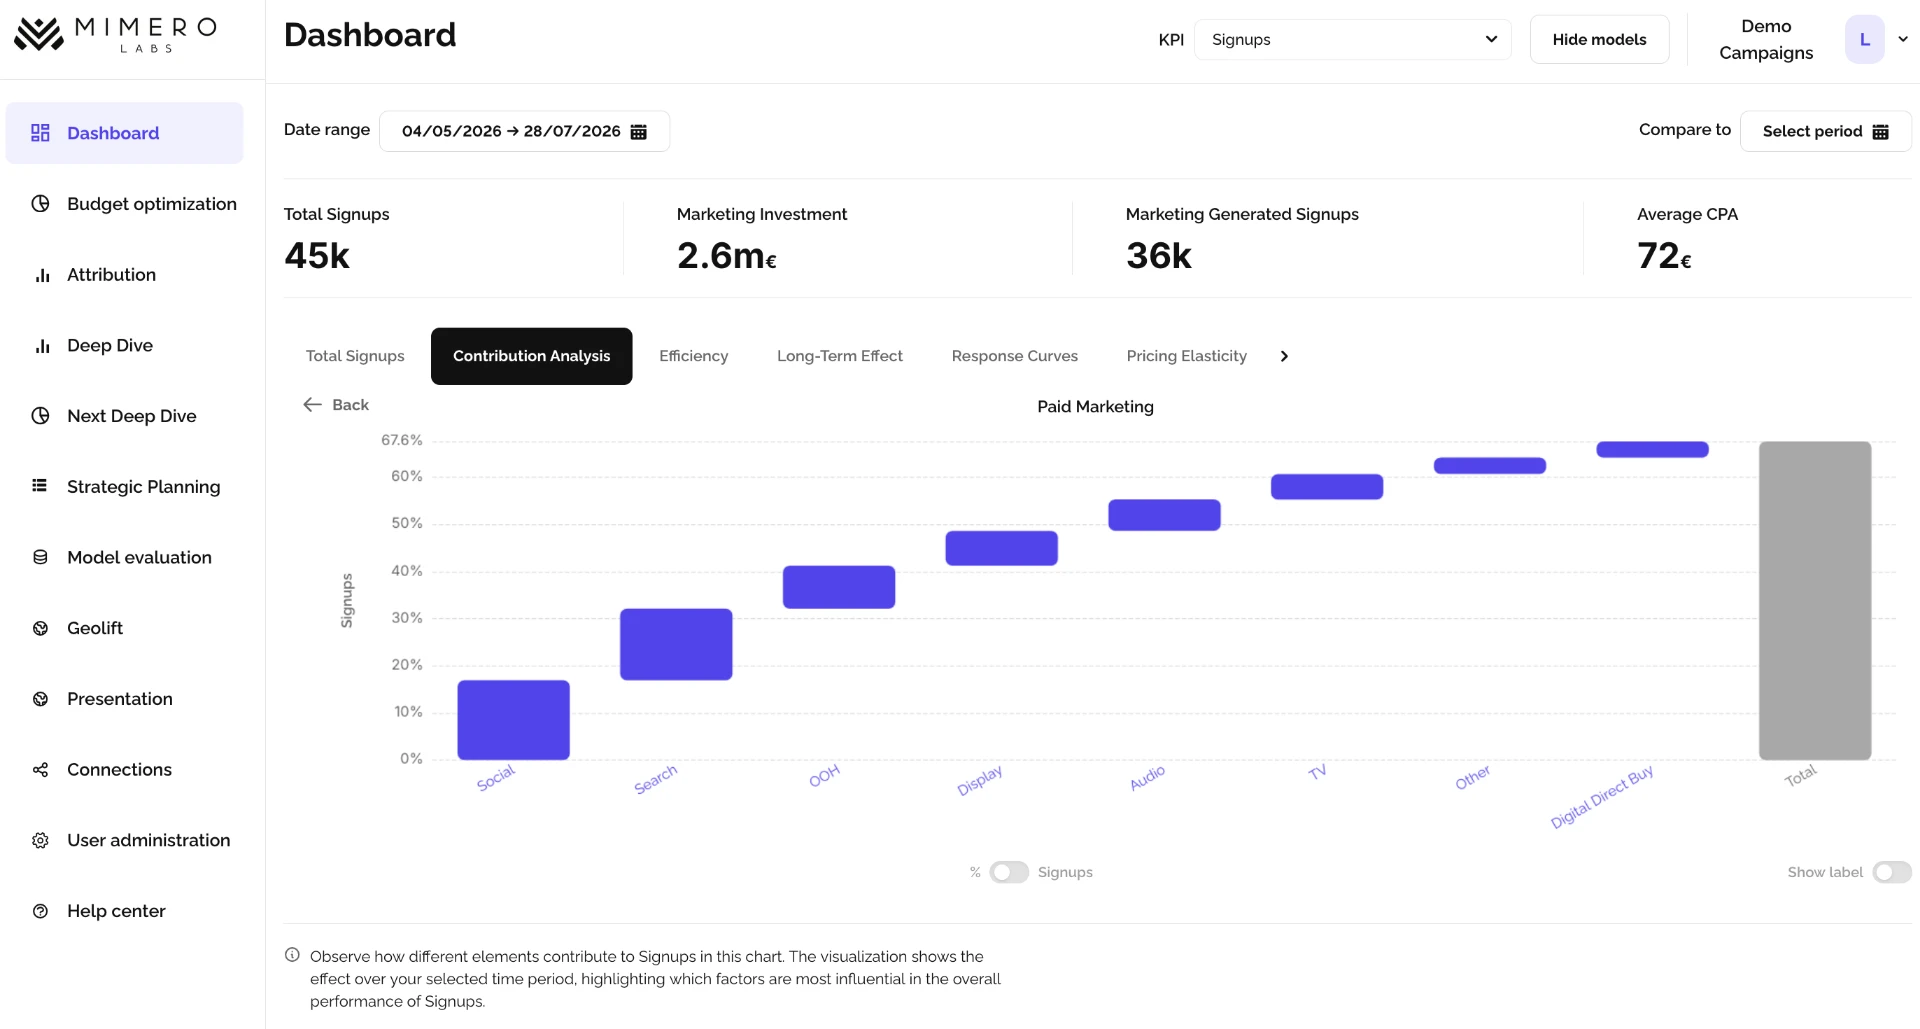1920x1029 pixels.
Task: Click the user avatar labeled L
Action: tap(1864, 39)
